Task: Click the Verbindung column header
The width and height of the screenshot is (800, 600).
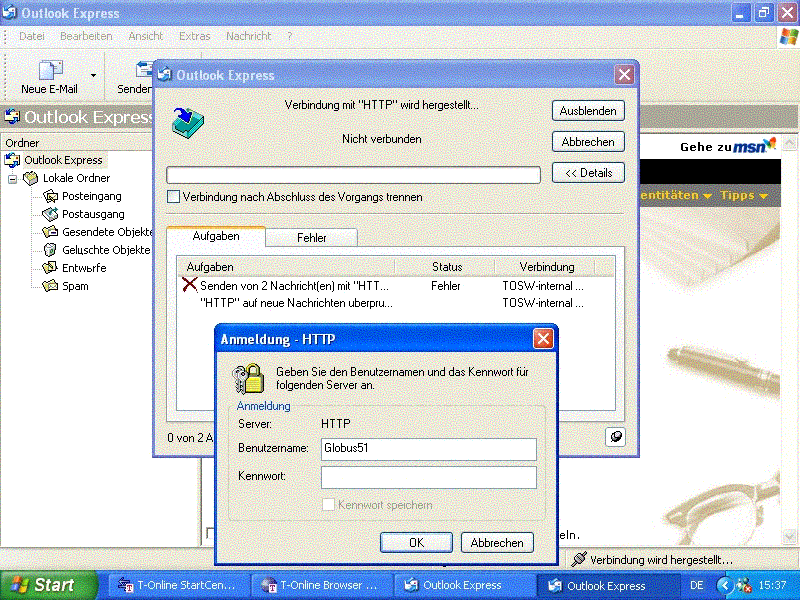Action: pos(546,267)
